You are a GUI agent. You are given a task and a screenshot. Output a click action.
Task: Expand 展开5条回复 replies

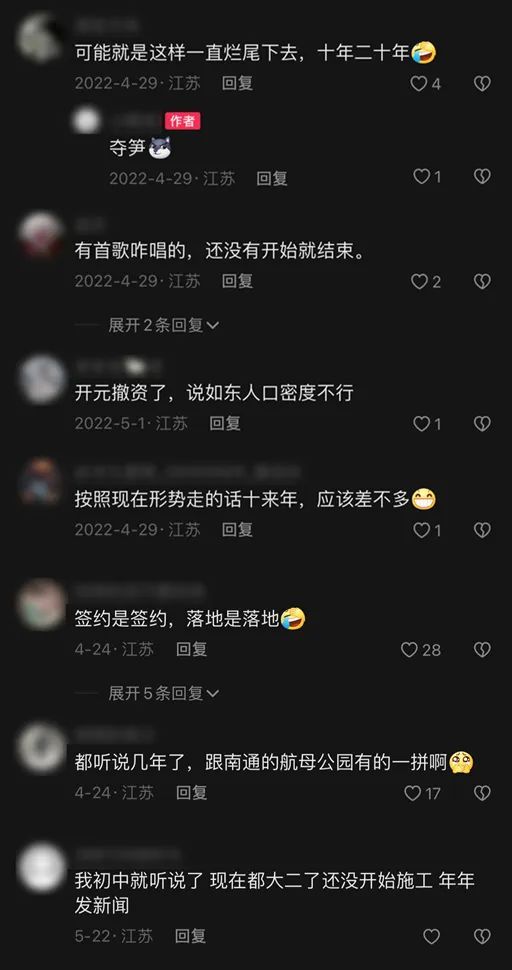pos(164,693)
